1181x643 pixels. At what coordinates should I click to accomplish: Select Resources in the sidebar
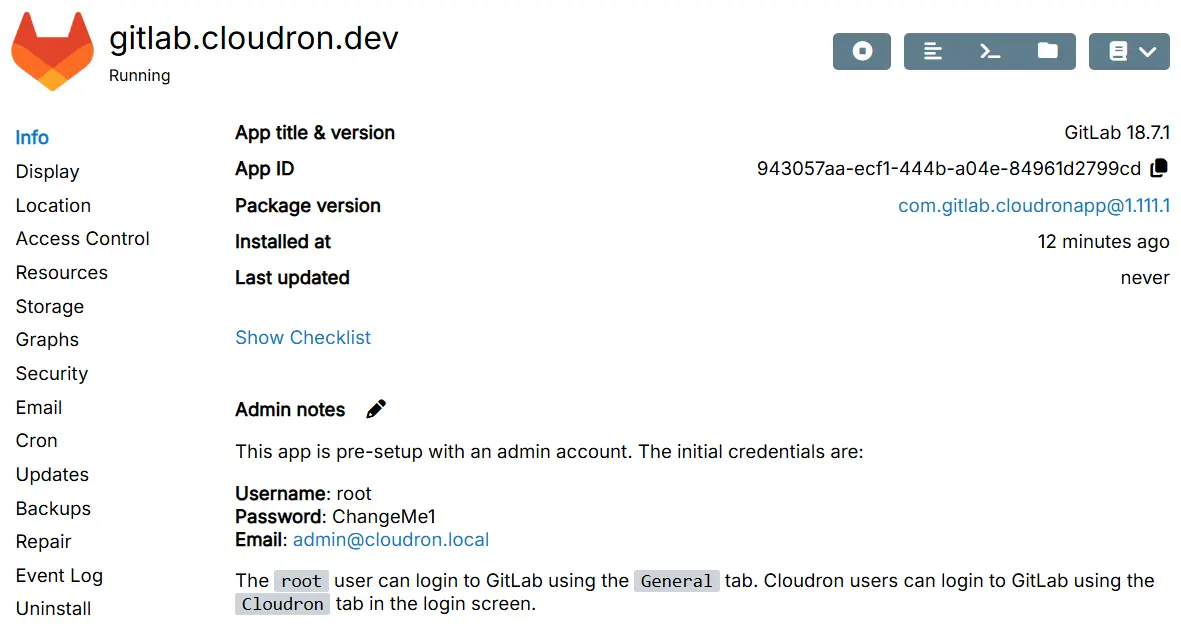pos(62,273)
